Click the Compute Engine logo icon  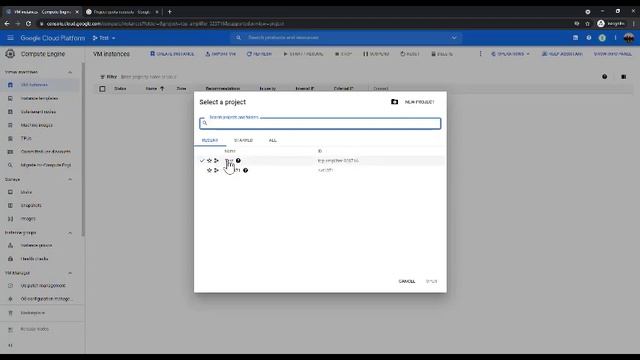pos(10,54)
